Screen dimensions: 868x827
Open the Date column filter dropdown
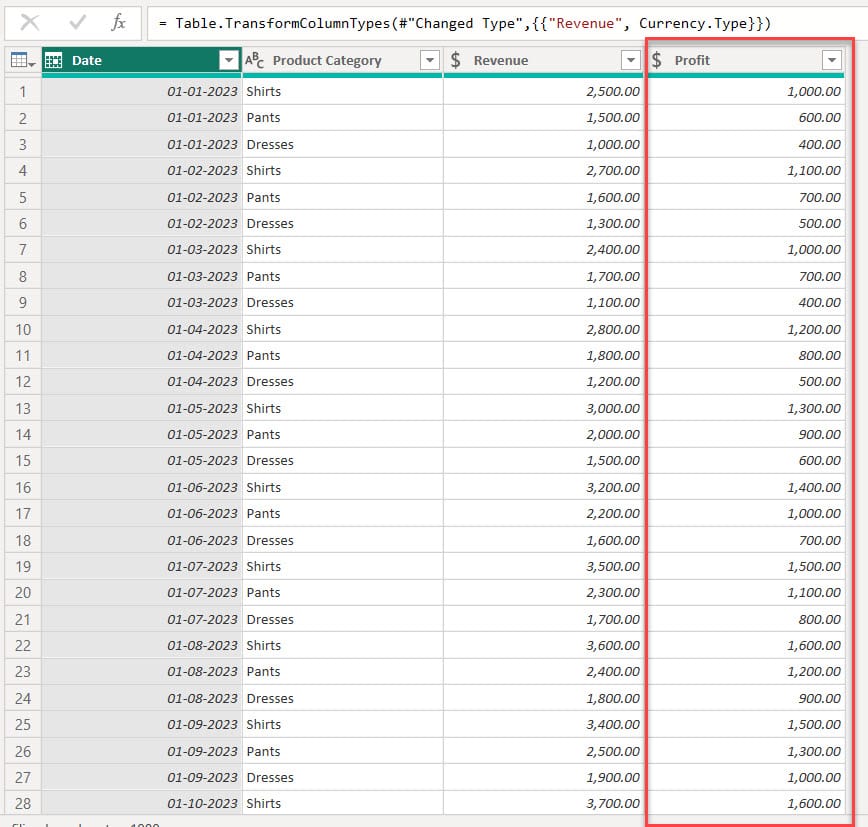click(229, 60)
